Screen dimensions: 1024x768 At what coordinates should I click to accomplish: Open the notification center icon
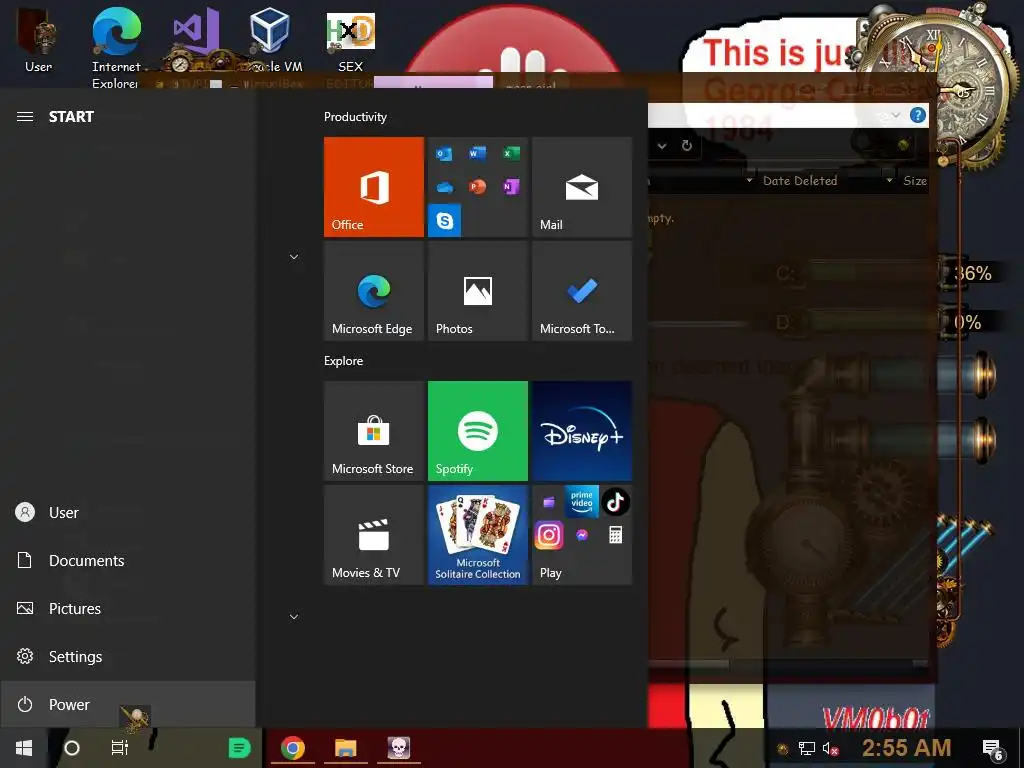point(993,748)
